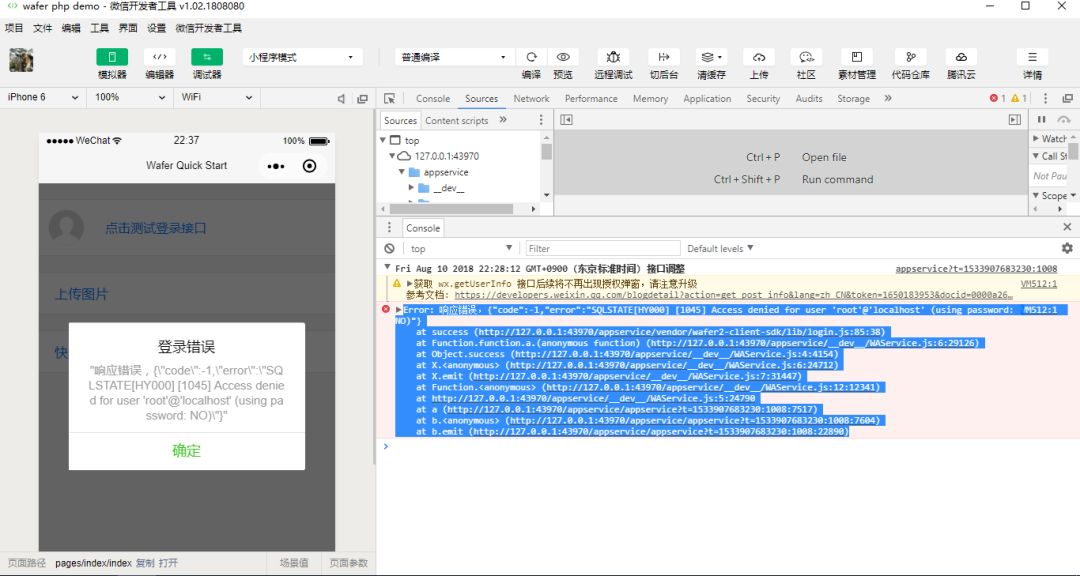Viewport: 1080px width, 576px height.
Task: Collapse the top tree node
Action: (x=383, y=141)
